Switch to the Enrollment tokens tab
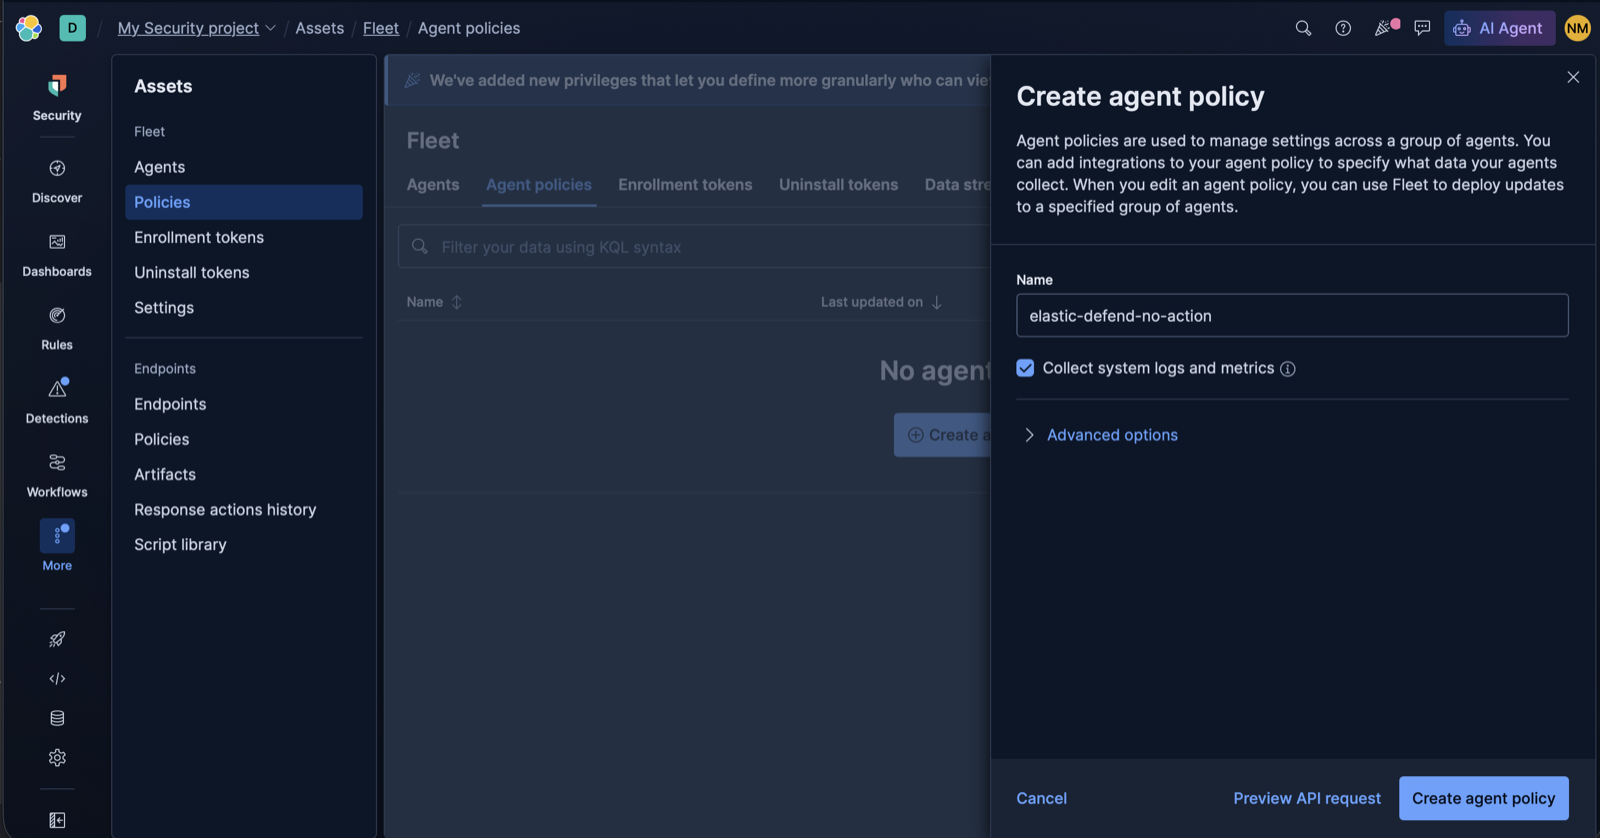Screen dimensions: 1600x838 685,185
